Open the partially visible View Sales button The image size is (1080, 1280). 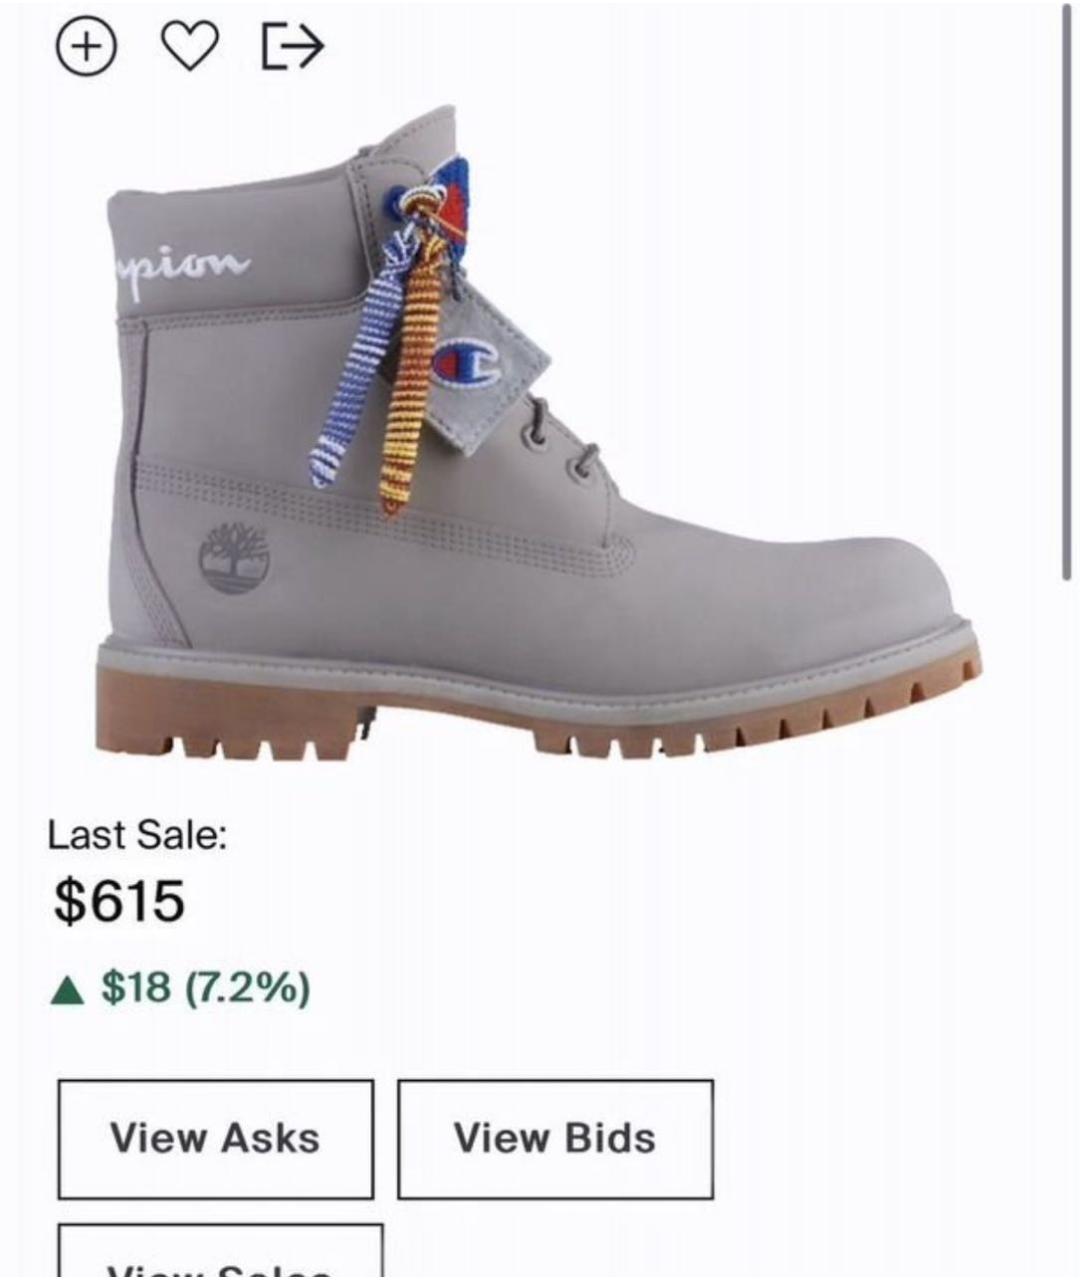coord(220,1252)
